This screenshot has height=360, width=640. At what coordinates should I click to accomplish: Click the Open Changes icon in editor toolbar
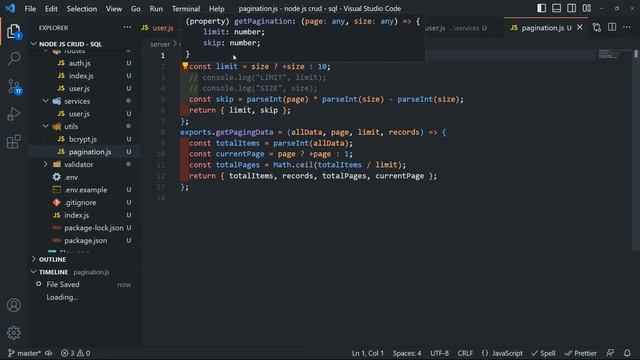[x=597, y=28]
